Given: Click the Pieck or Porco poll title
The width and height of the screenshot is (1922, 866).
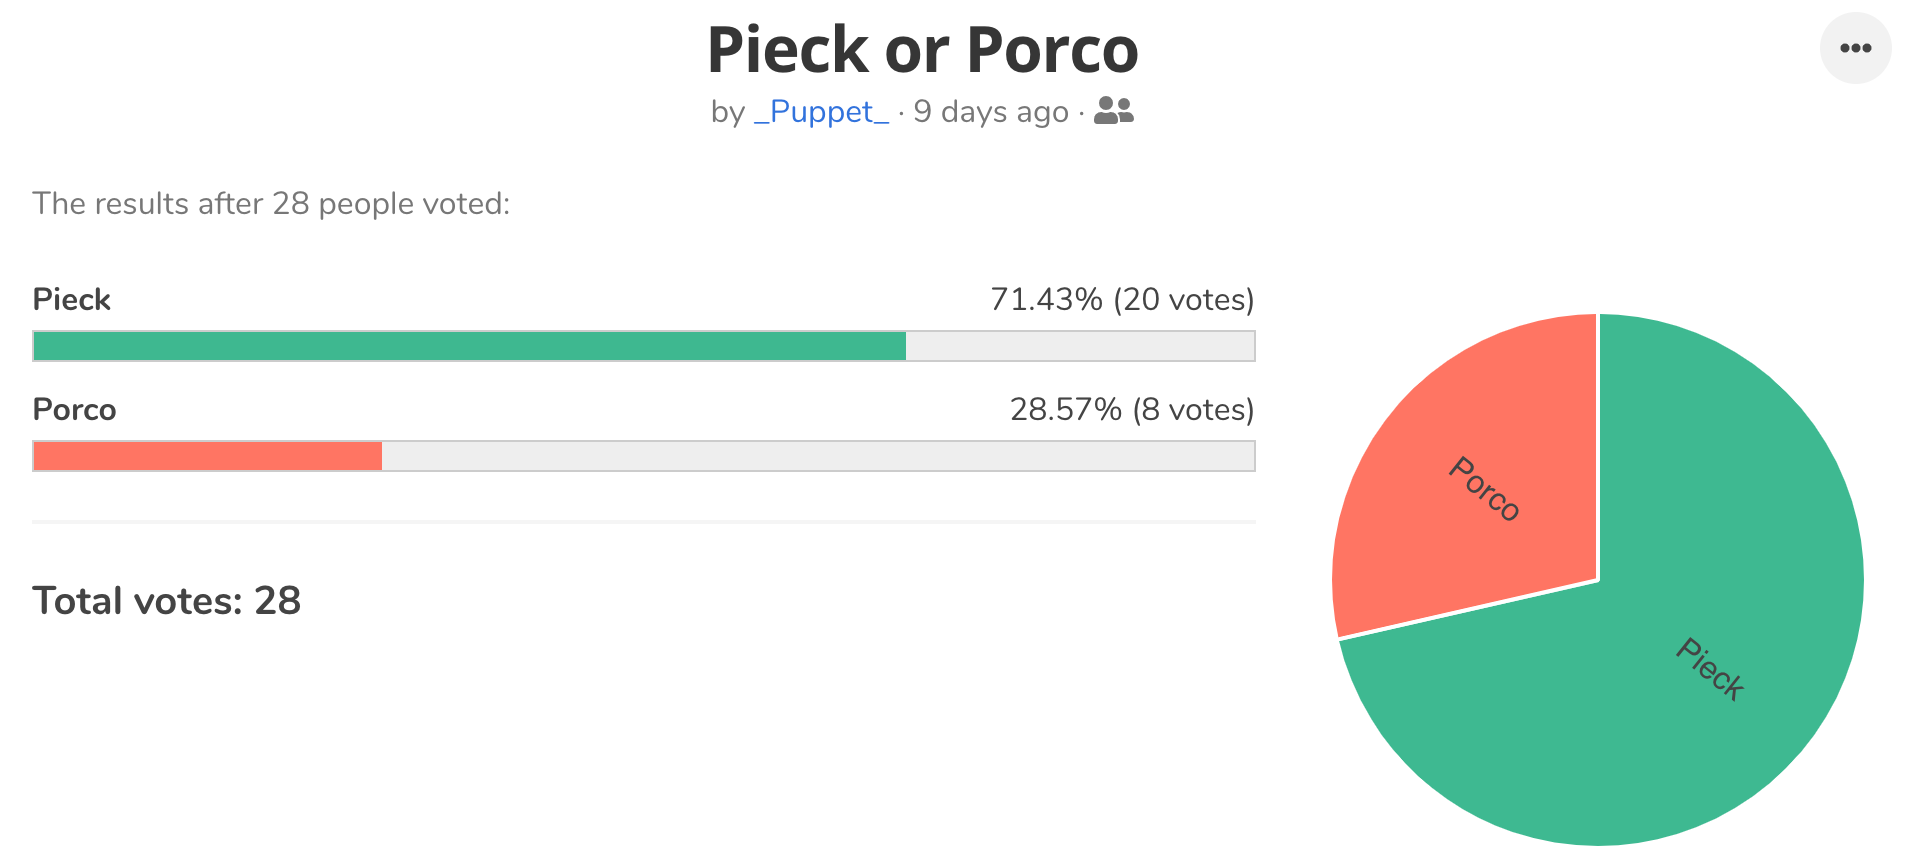Looking at the screenshot, I should point(923,50).
